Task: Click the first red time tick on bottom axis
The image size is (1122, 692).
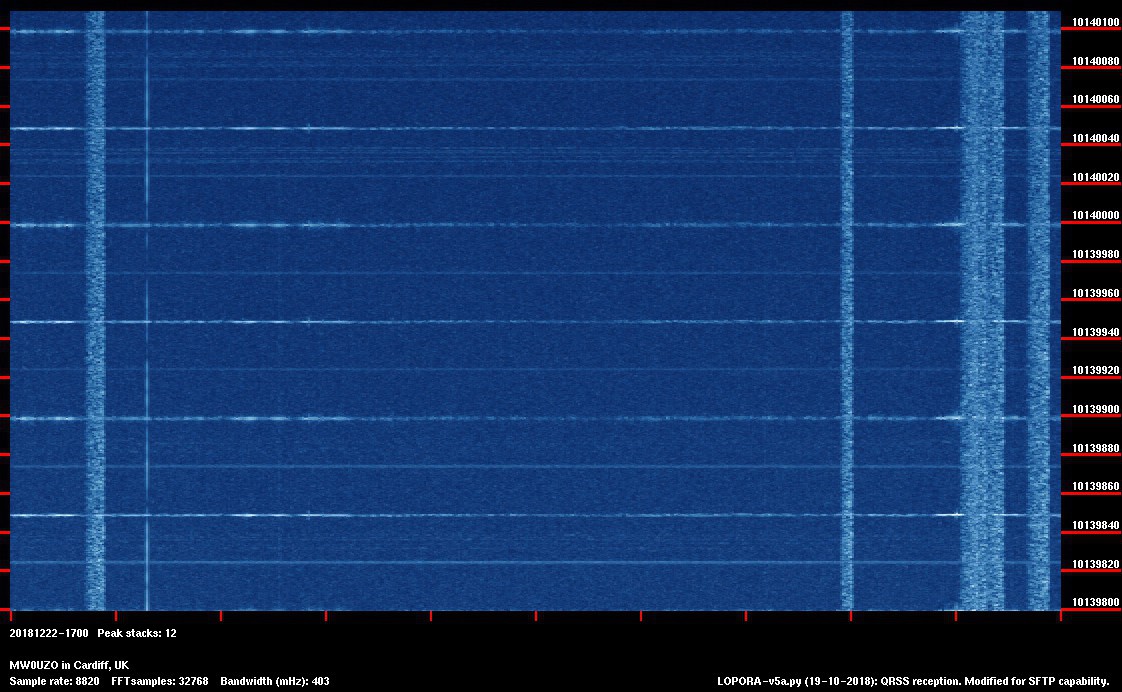Action: [x=11, y=617]
